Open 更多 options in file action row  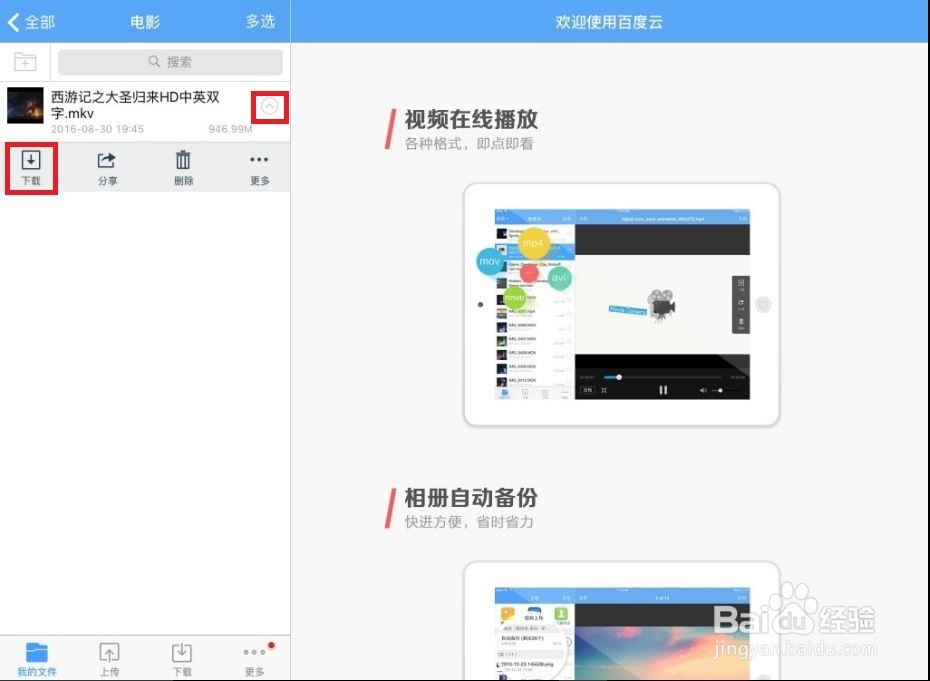click(x=259, y=170)
